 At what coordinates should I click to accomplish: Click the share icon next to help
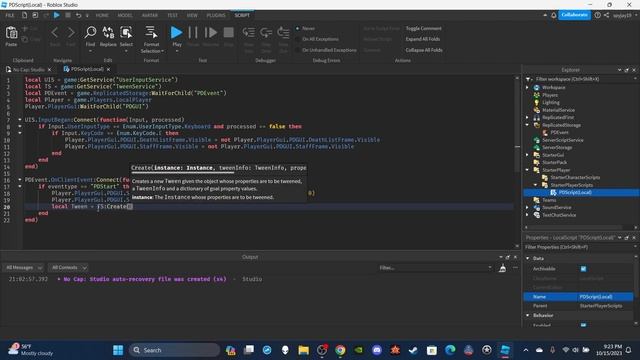(x=607, y=15)
